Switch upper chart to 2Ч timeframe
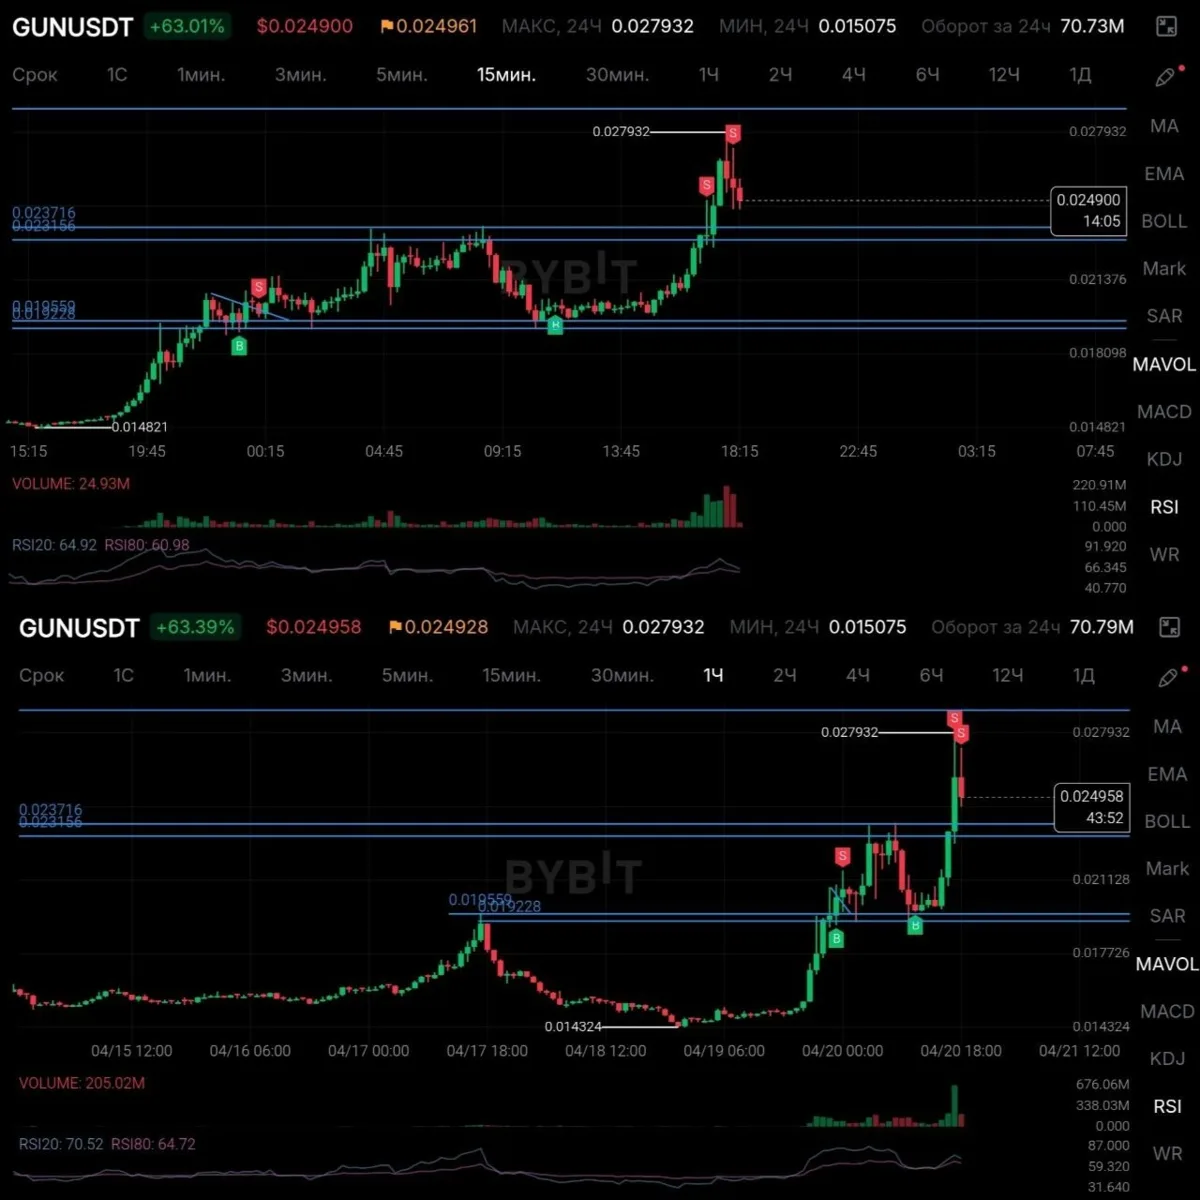This screenshot has height=1200, width=1200. click(x=781, y=75)
